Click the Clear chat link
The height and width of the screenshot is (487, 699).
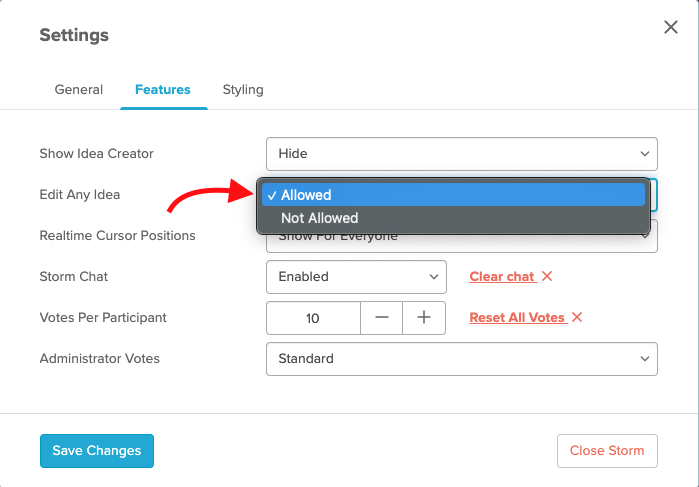tap(502, 277)
